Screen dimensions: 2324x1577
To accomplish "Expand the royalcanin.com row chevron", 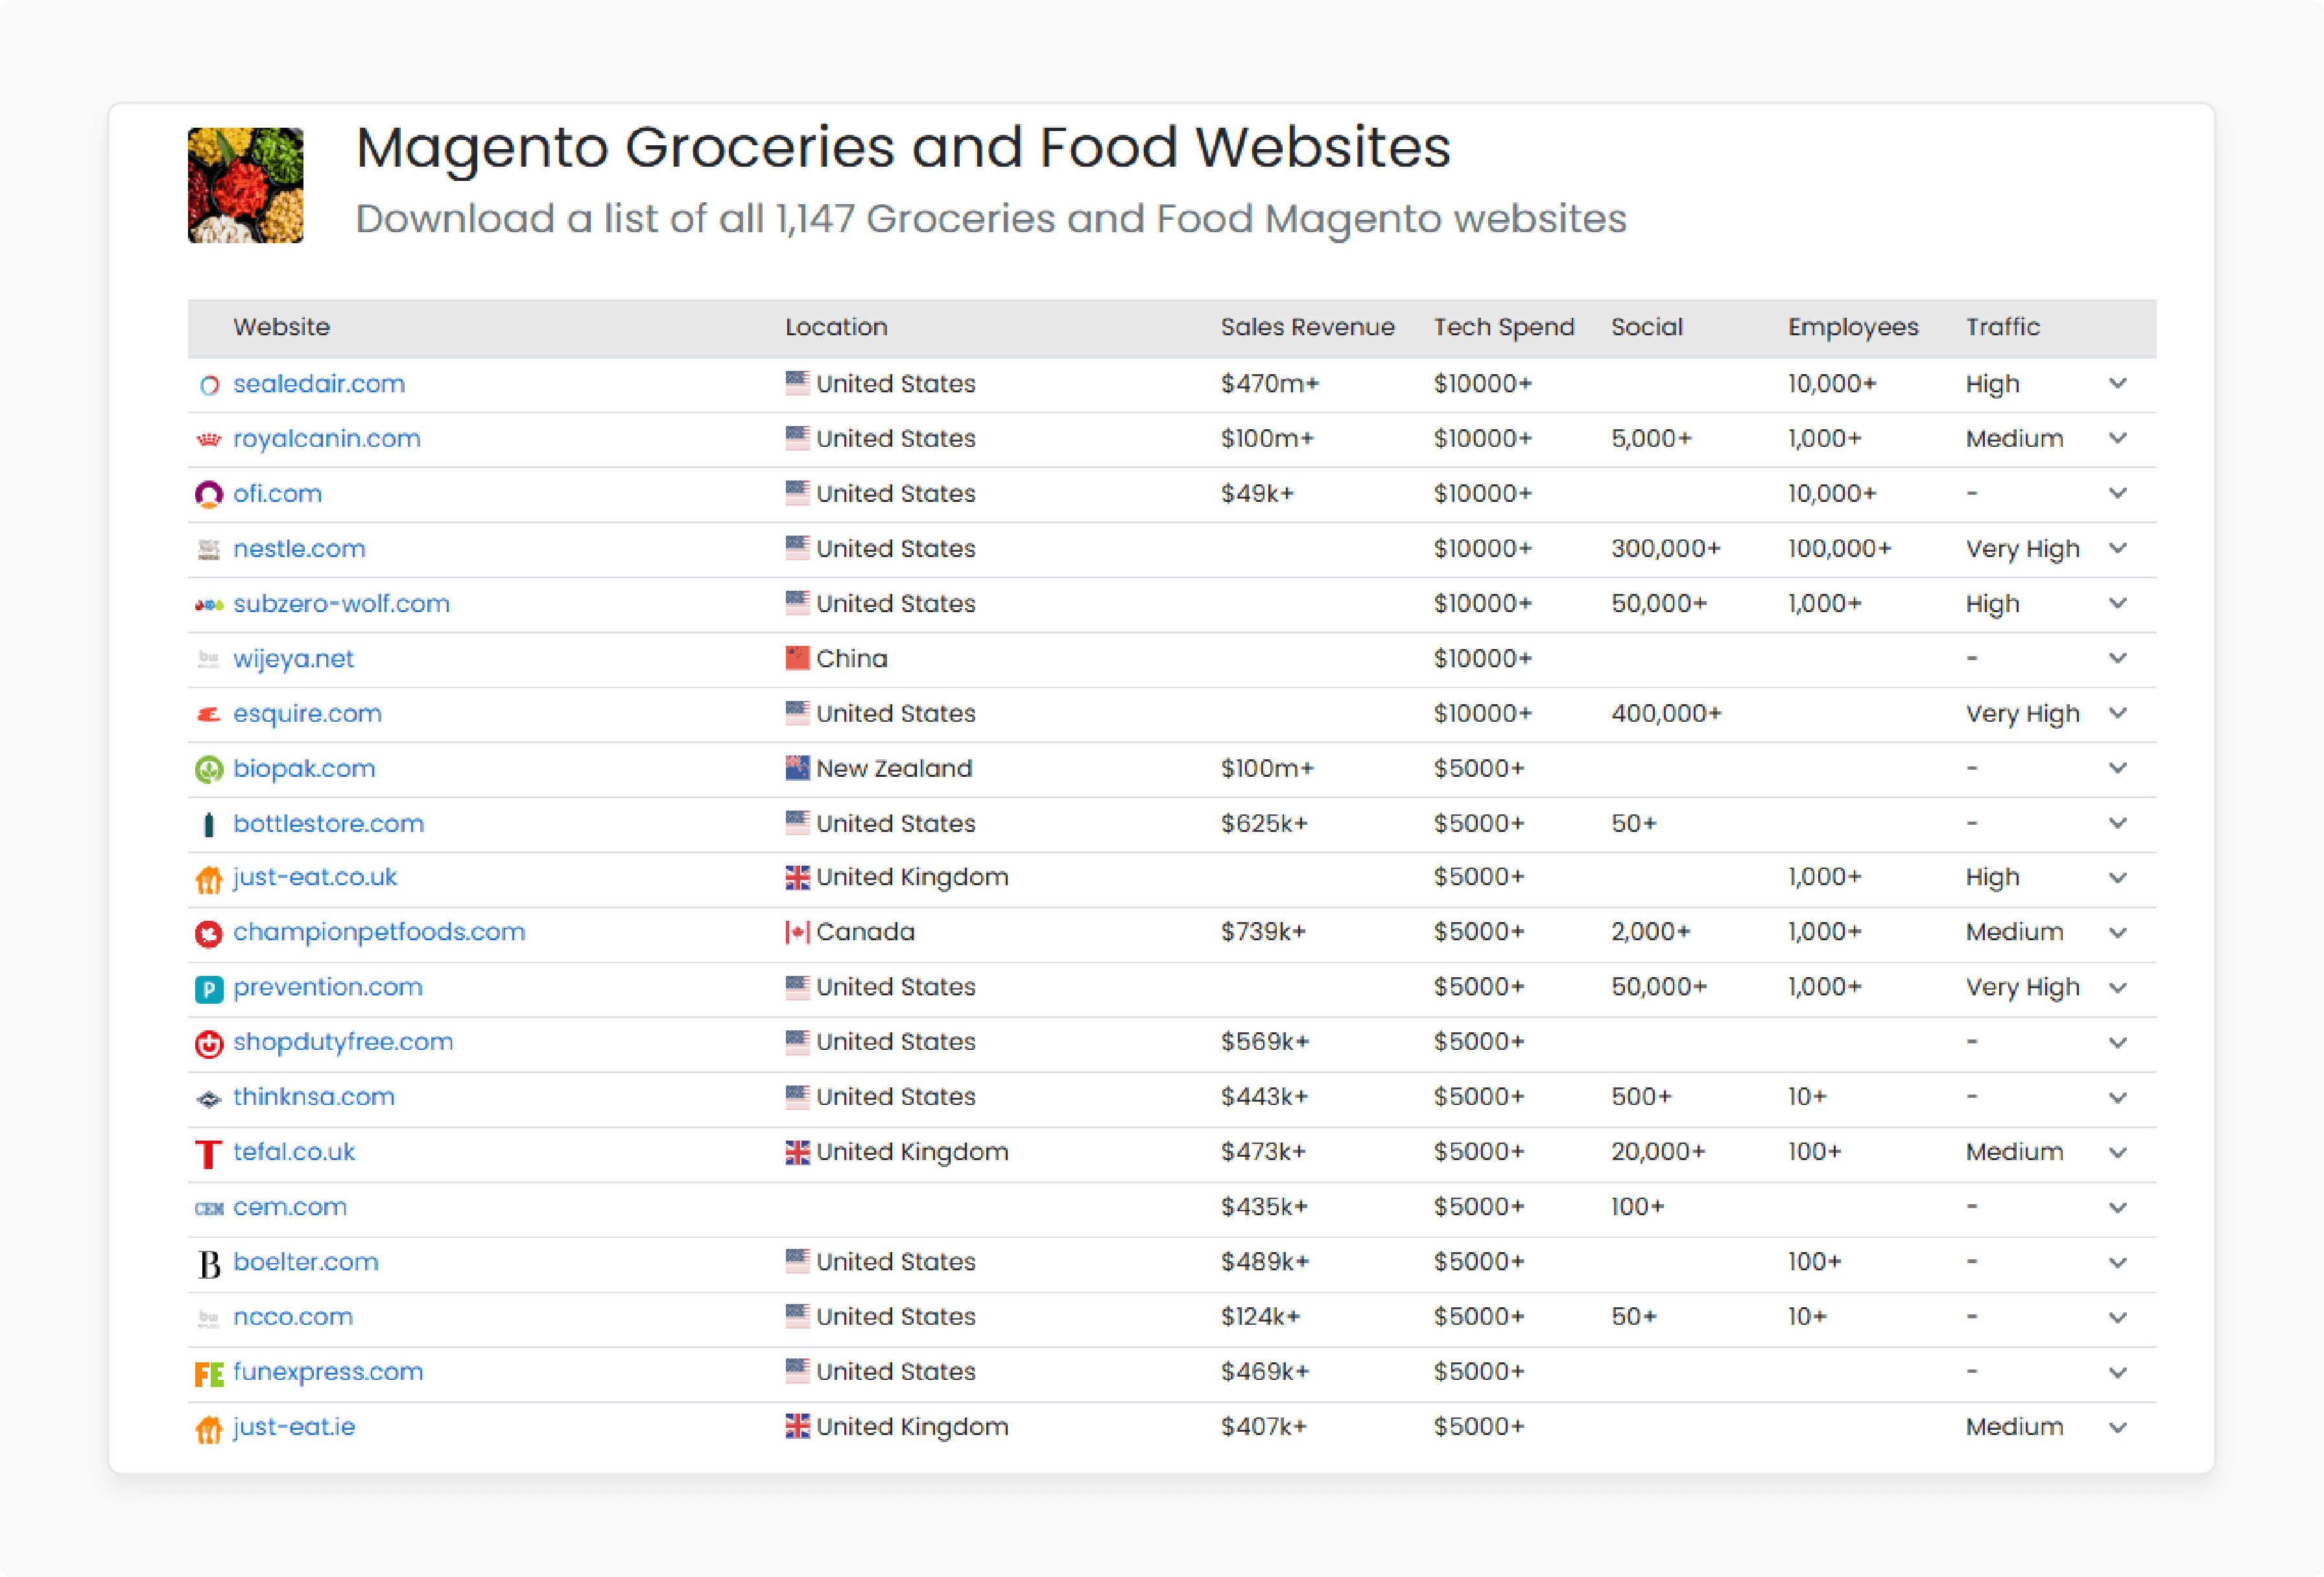I will 2118,439.
